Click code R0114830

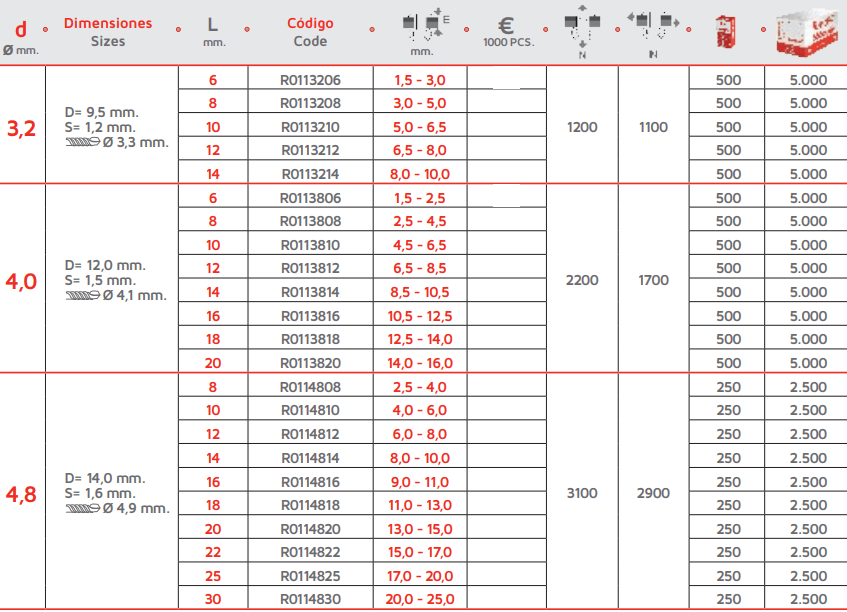click(310, 599)
